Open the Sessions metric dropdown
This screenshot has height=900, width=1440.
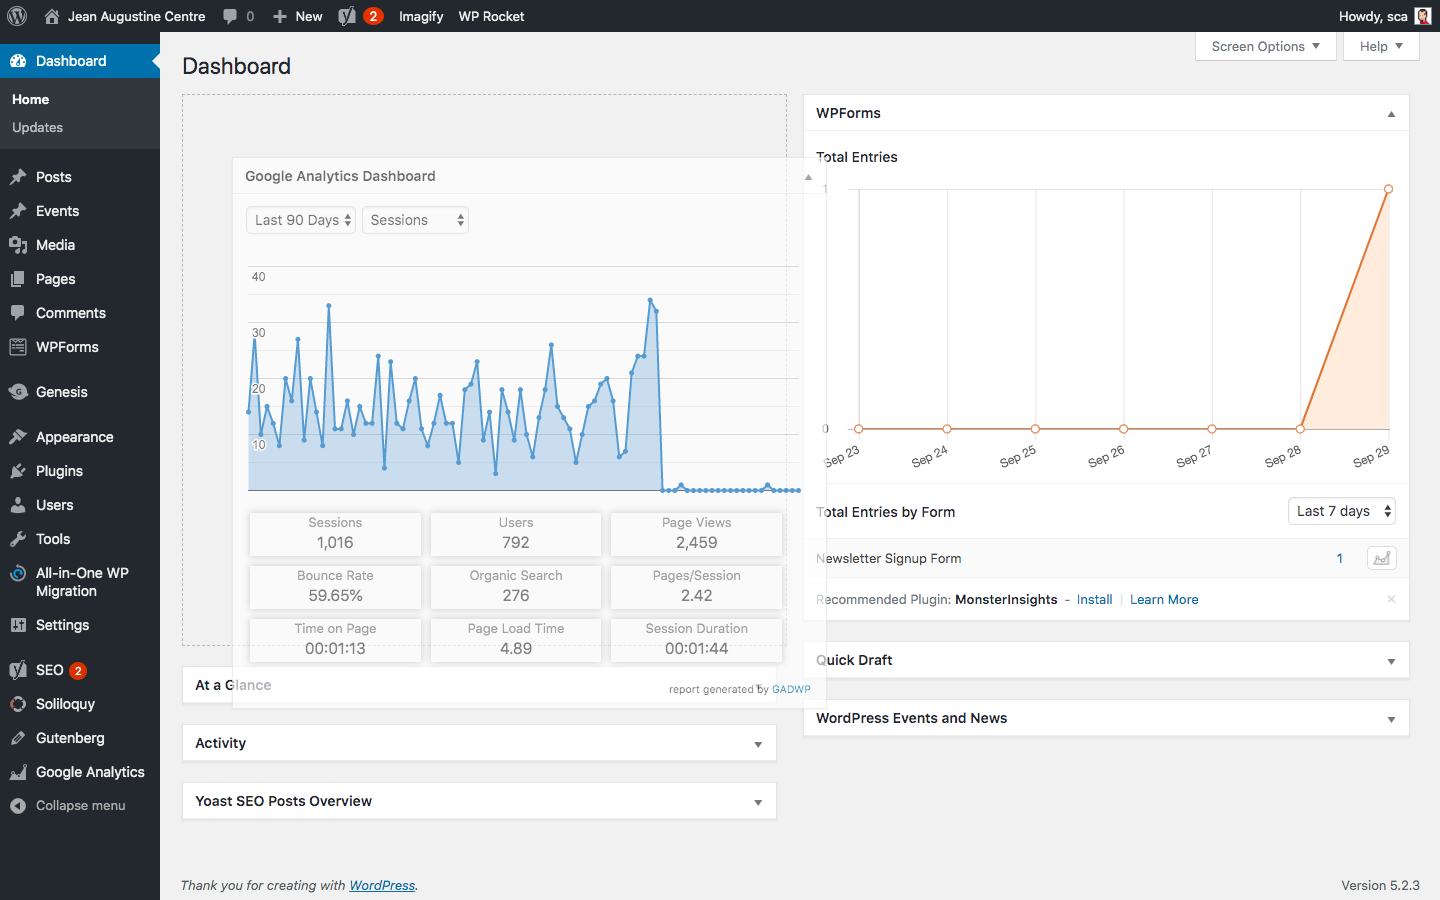click(415, 220)
